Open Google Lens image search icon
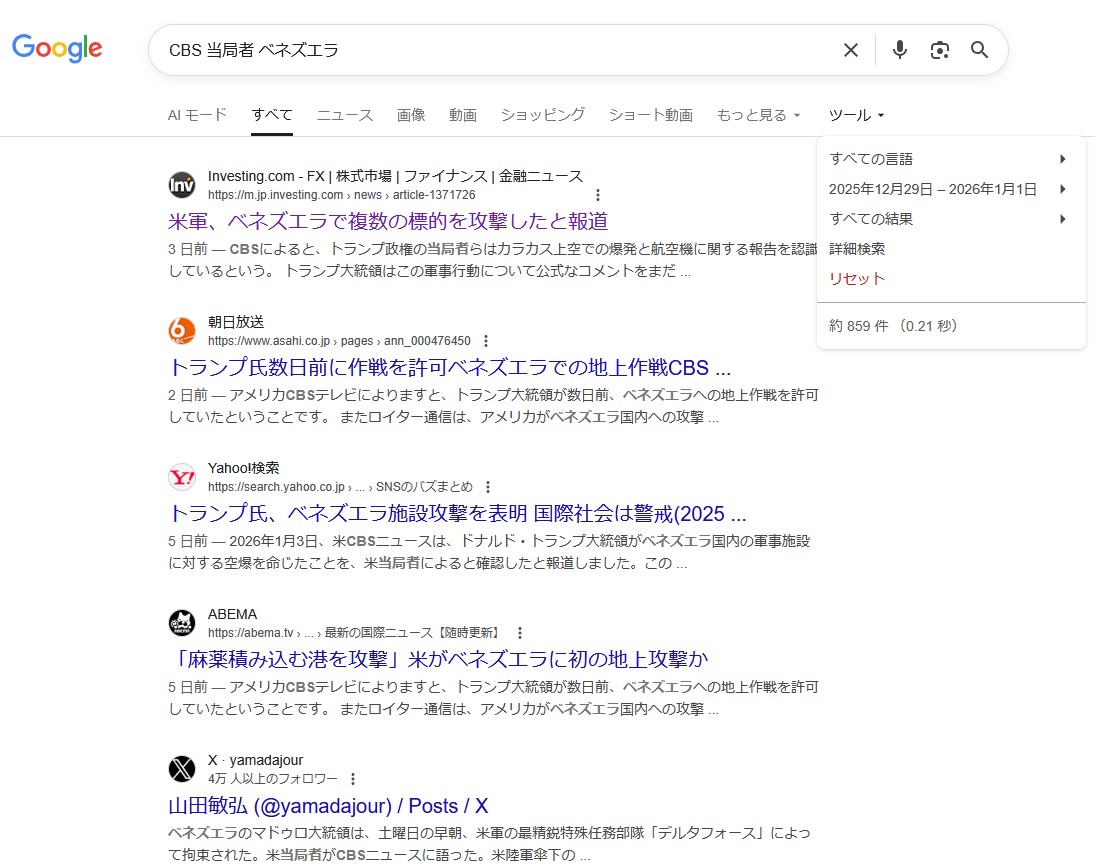1095x867 pixels. coord(939,50)
